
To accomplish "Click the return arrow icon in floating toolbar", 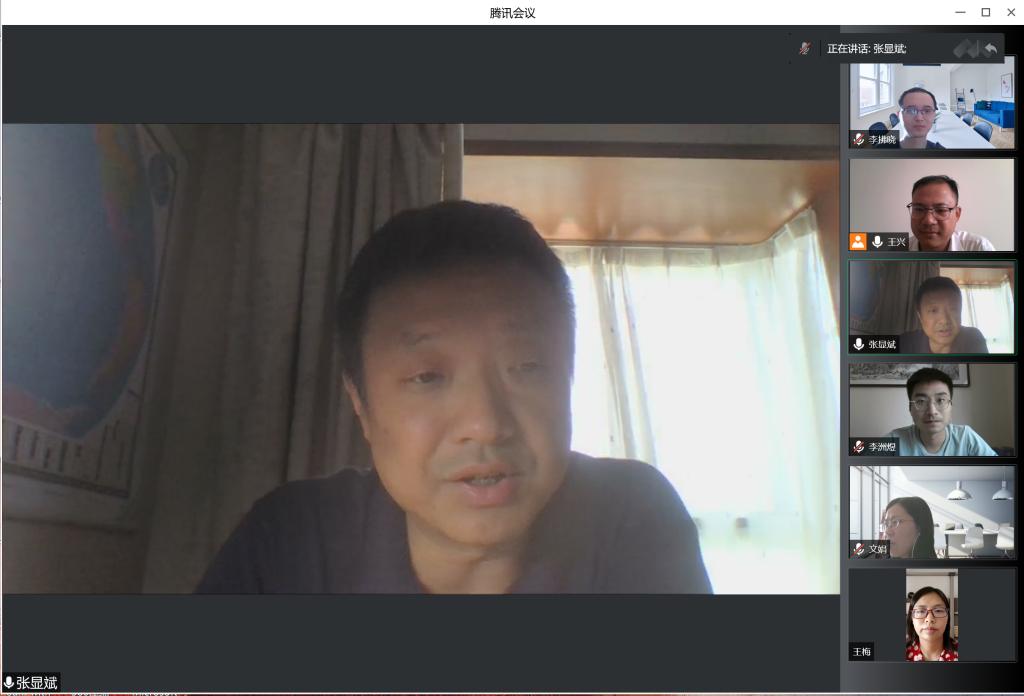I will pyautogui.click(x=990, y=48).
